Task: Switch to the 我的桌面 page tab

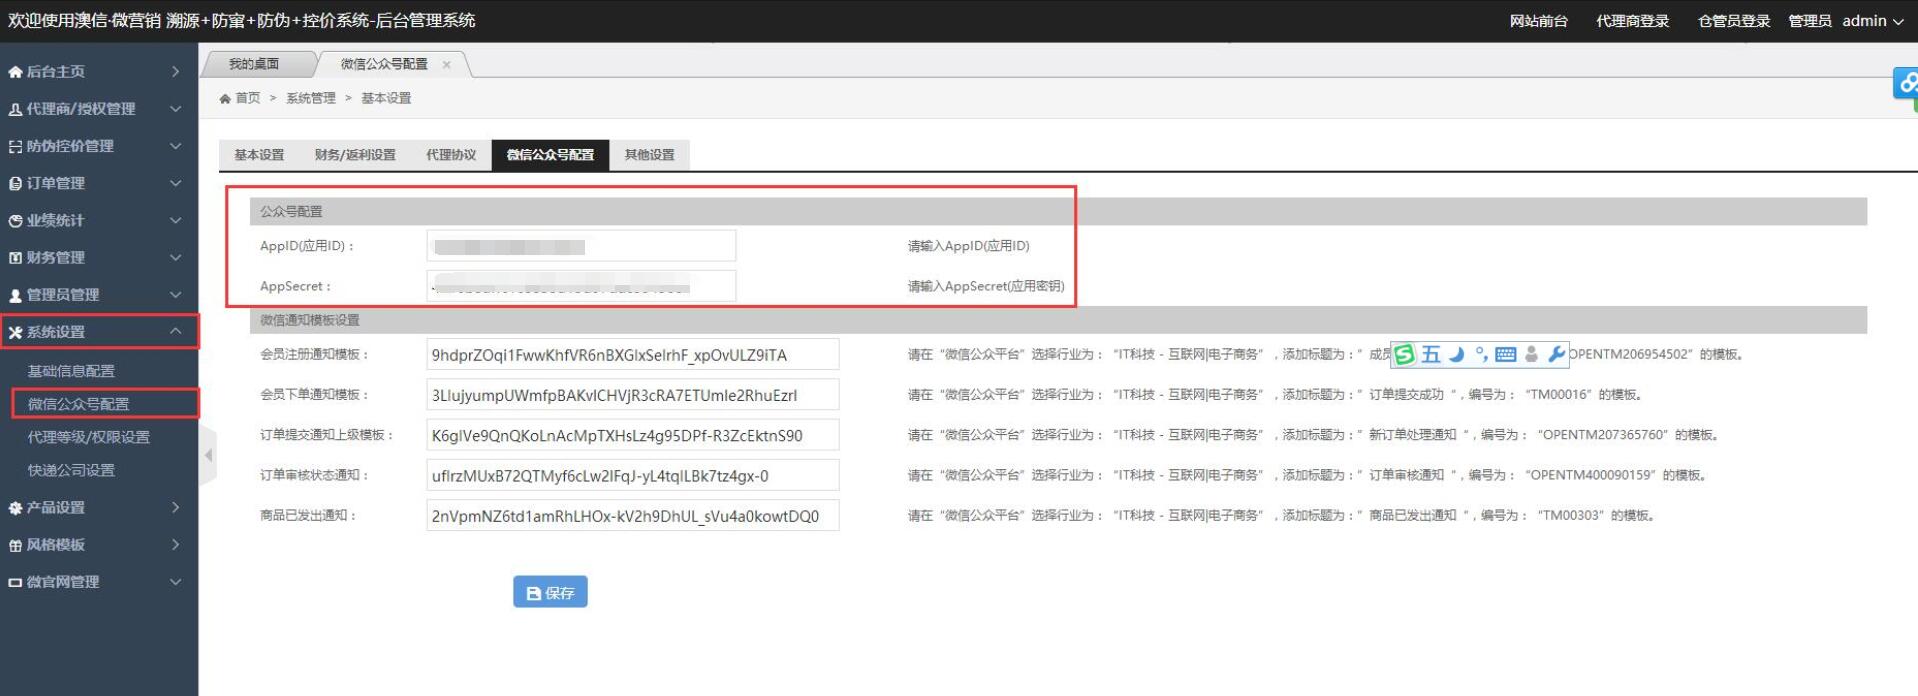Action: (x=254, y=64)
